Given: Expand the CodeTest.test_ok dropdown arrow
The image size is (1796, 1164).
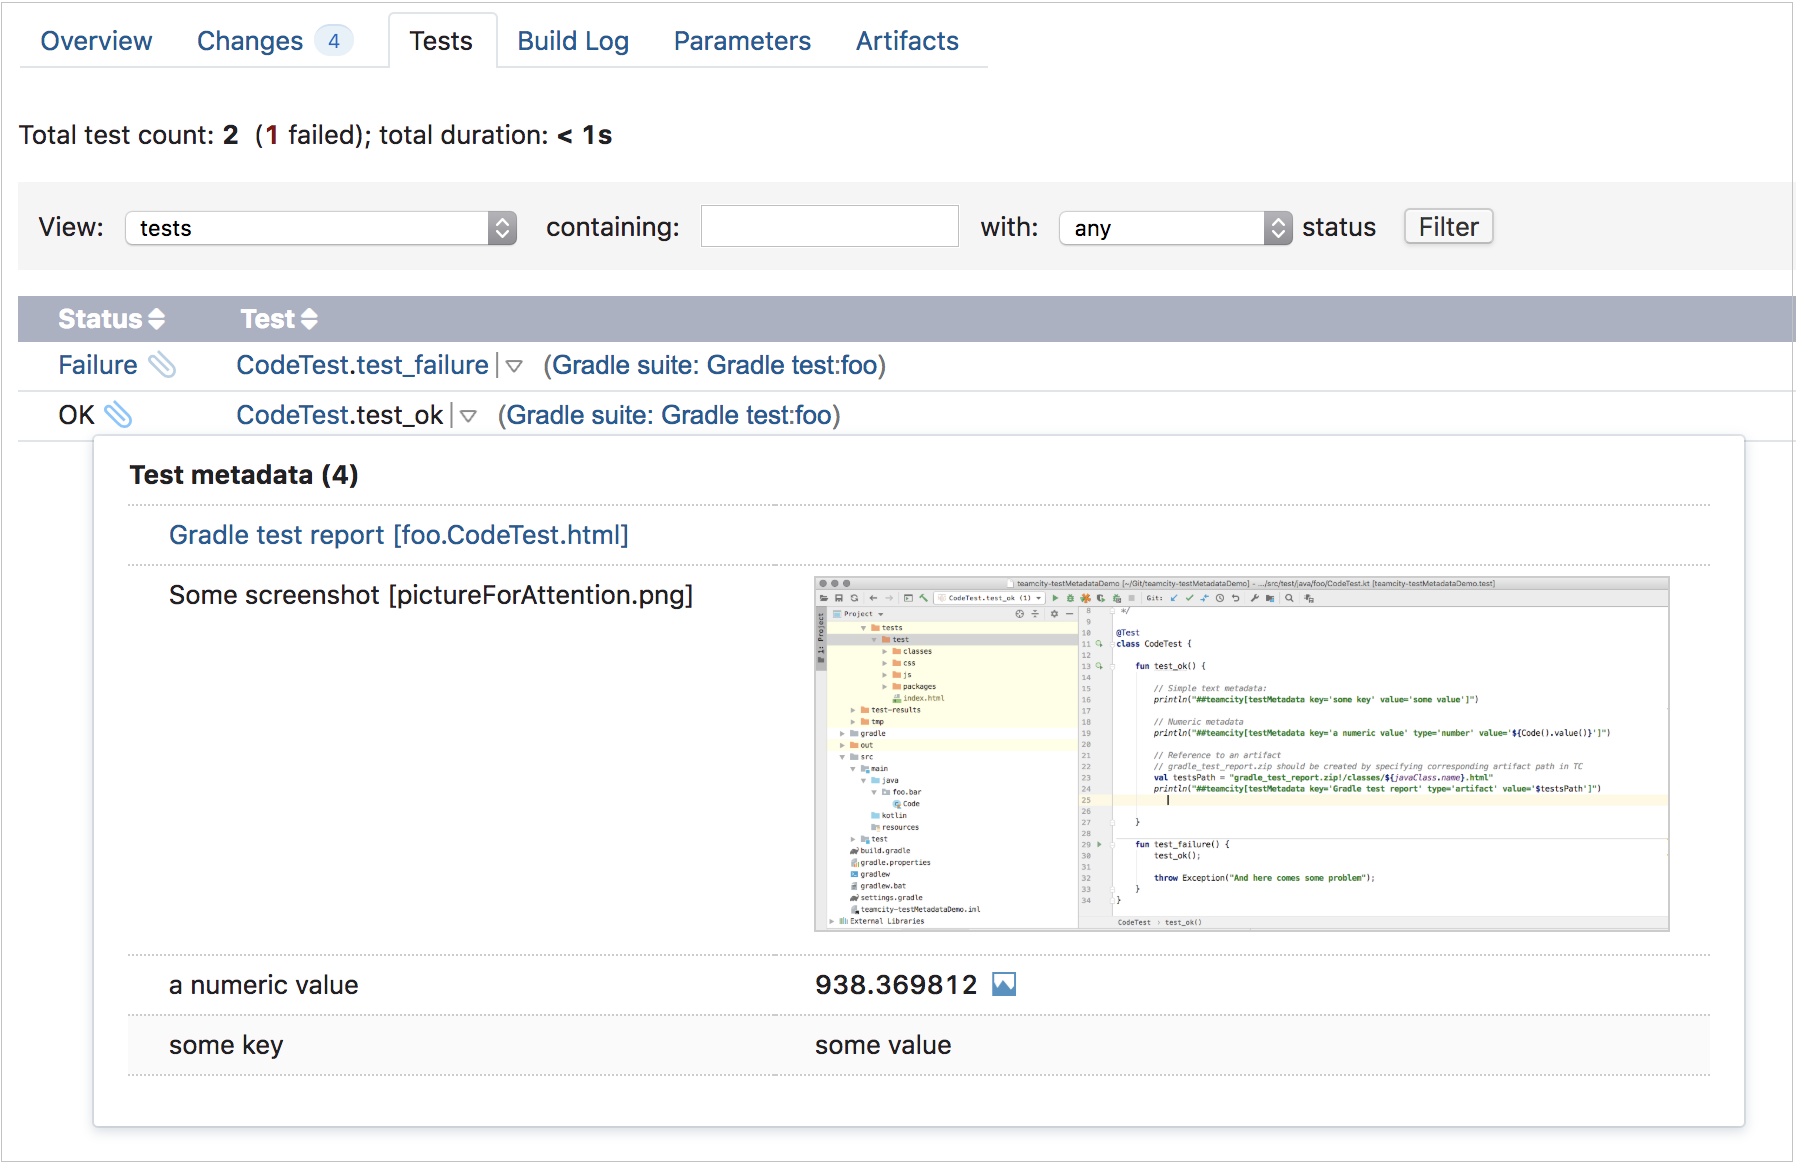Looking at the screenshot, I should [x=468, y=416].
